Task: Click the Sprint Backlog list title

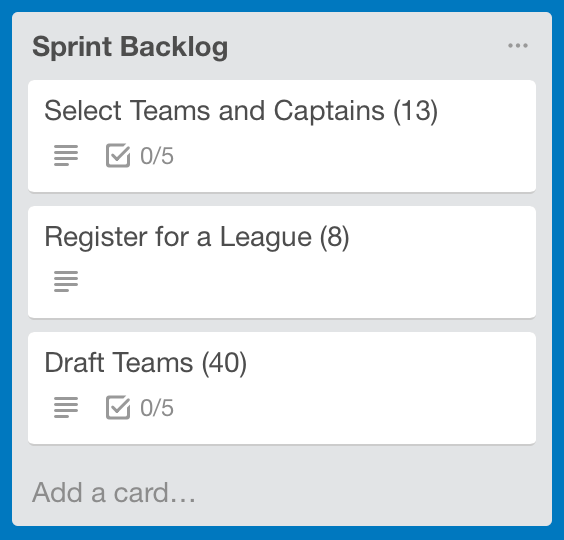Action: pyautogui.click(x=130, y=47)
